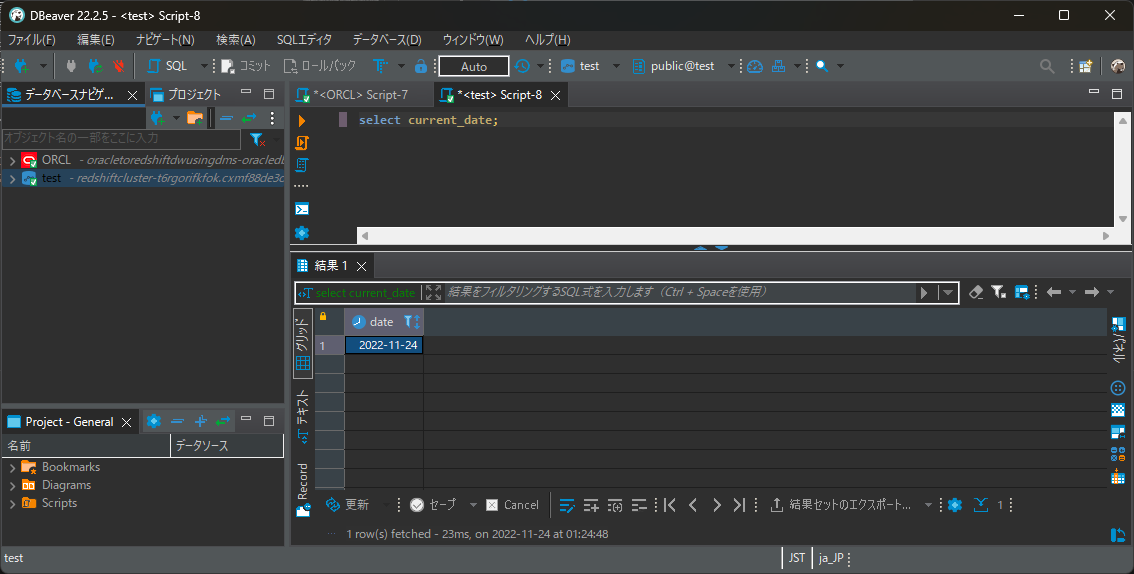Image resolution: width=1134 pixels, height=574 pixels.
Task: Click the 更新 (refresh) button
Action: click(x=348, y=505)
